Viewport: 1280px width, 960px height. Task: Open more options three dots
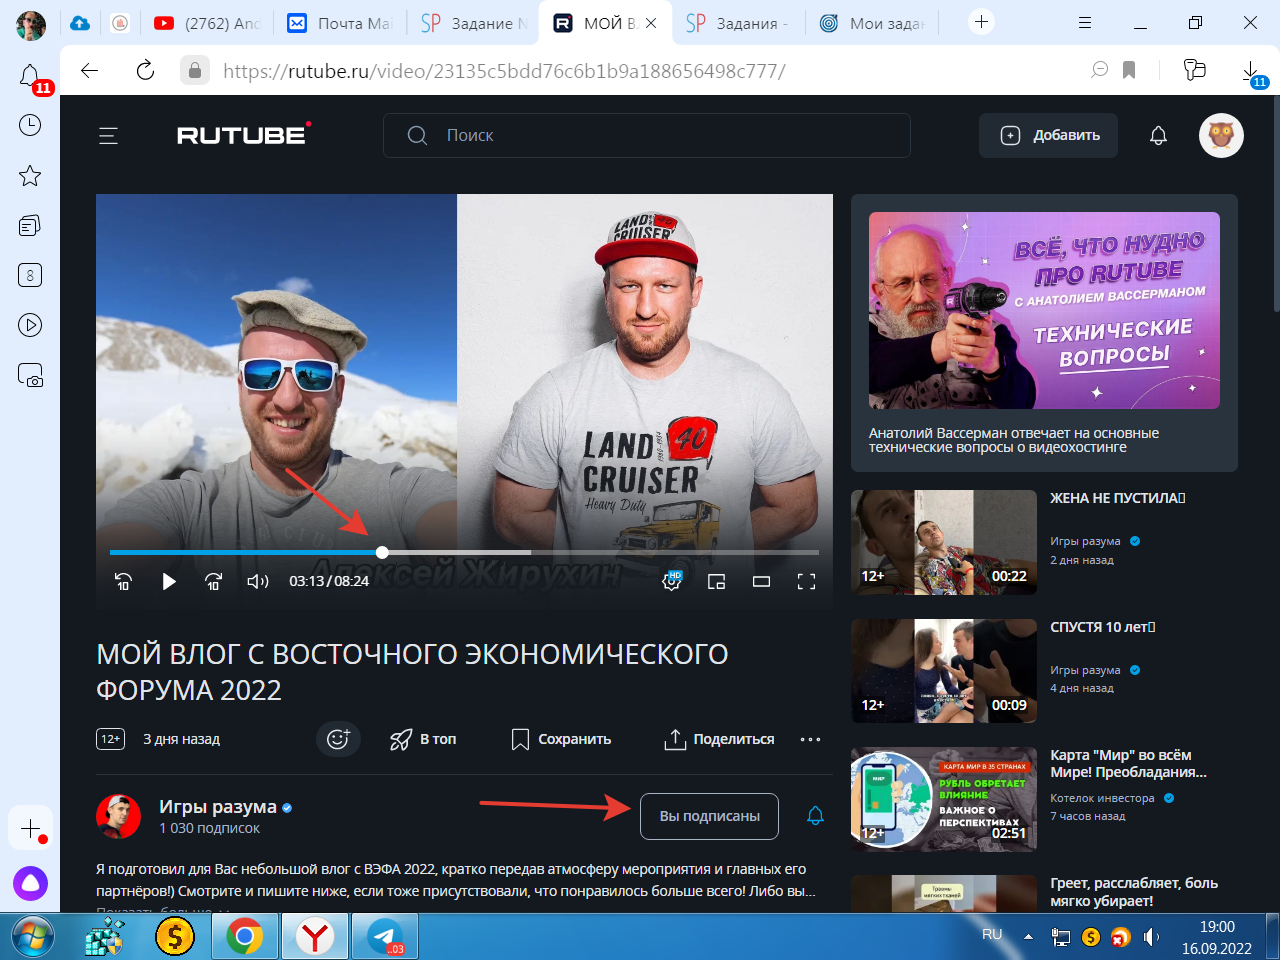[810, 739]
